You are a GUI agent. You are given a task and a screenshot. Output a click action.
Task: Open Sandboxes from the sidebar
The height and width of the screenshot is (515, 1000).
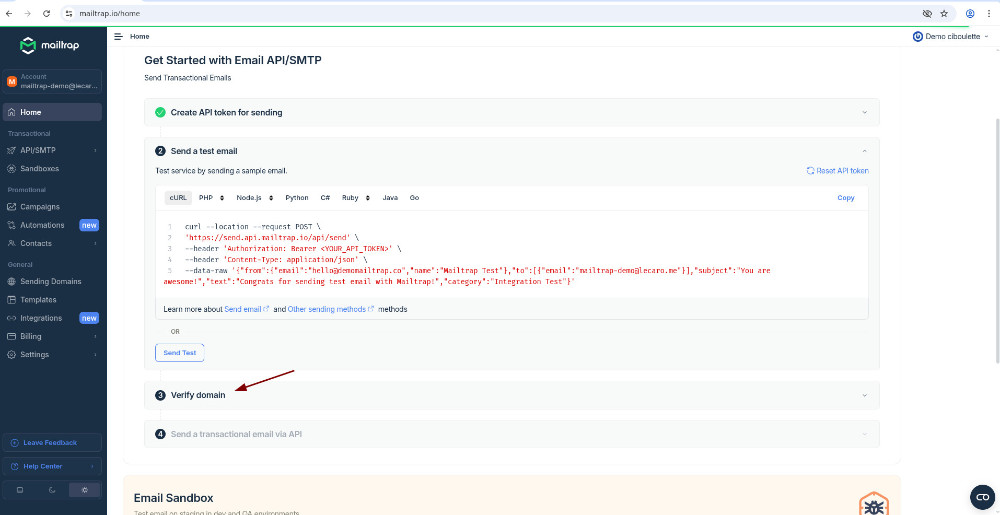click(40, 168)
